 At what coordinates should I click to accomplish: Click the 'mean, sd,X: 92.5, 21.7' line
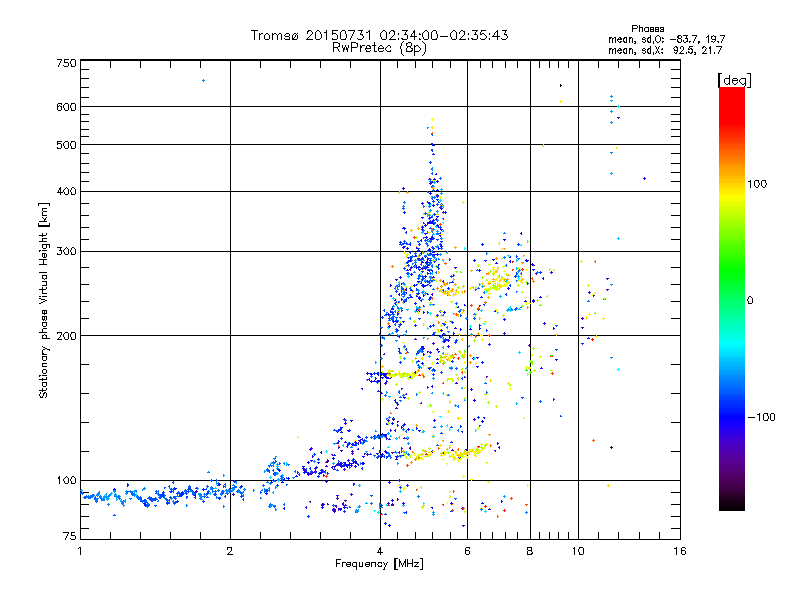[665, 51]
